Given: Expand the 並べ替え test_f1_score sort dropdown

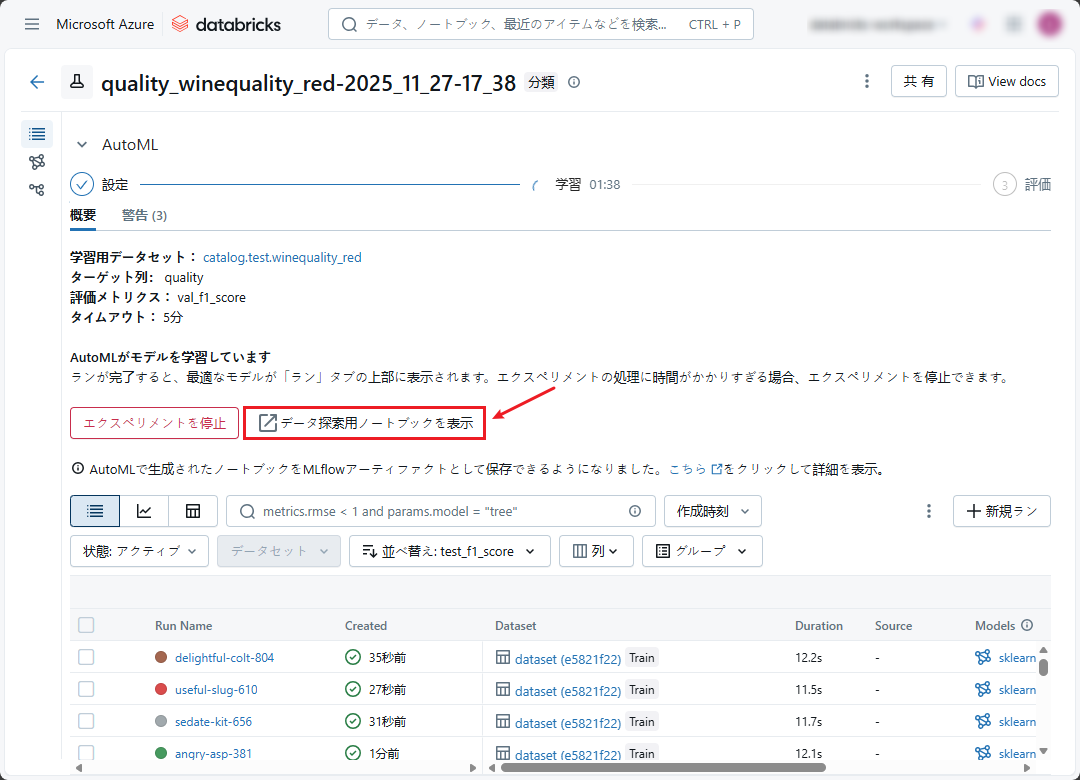Looking at the screenshot, I should [x=449, y=551].
